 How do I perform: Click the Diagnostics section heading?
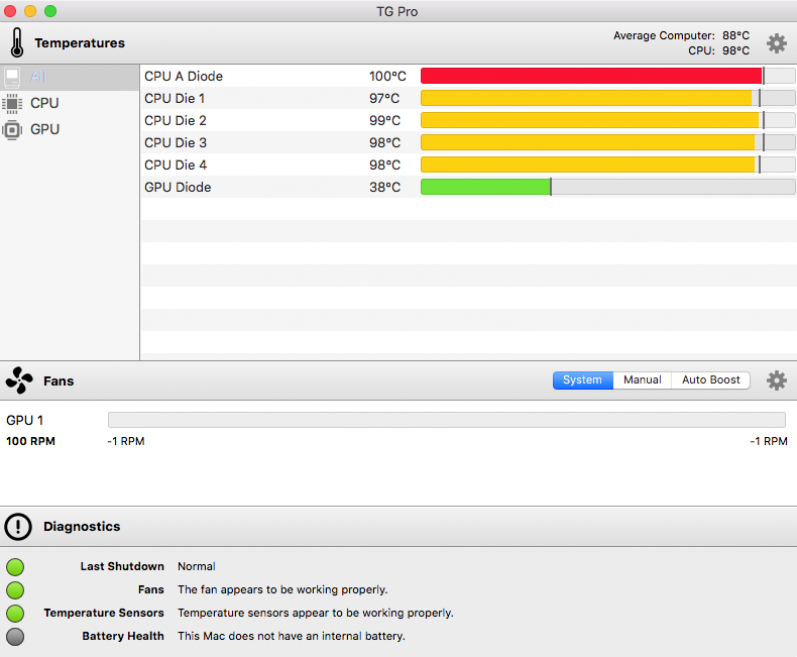[82, 526]
